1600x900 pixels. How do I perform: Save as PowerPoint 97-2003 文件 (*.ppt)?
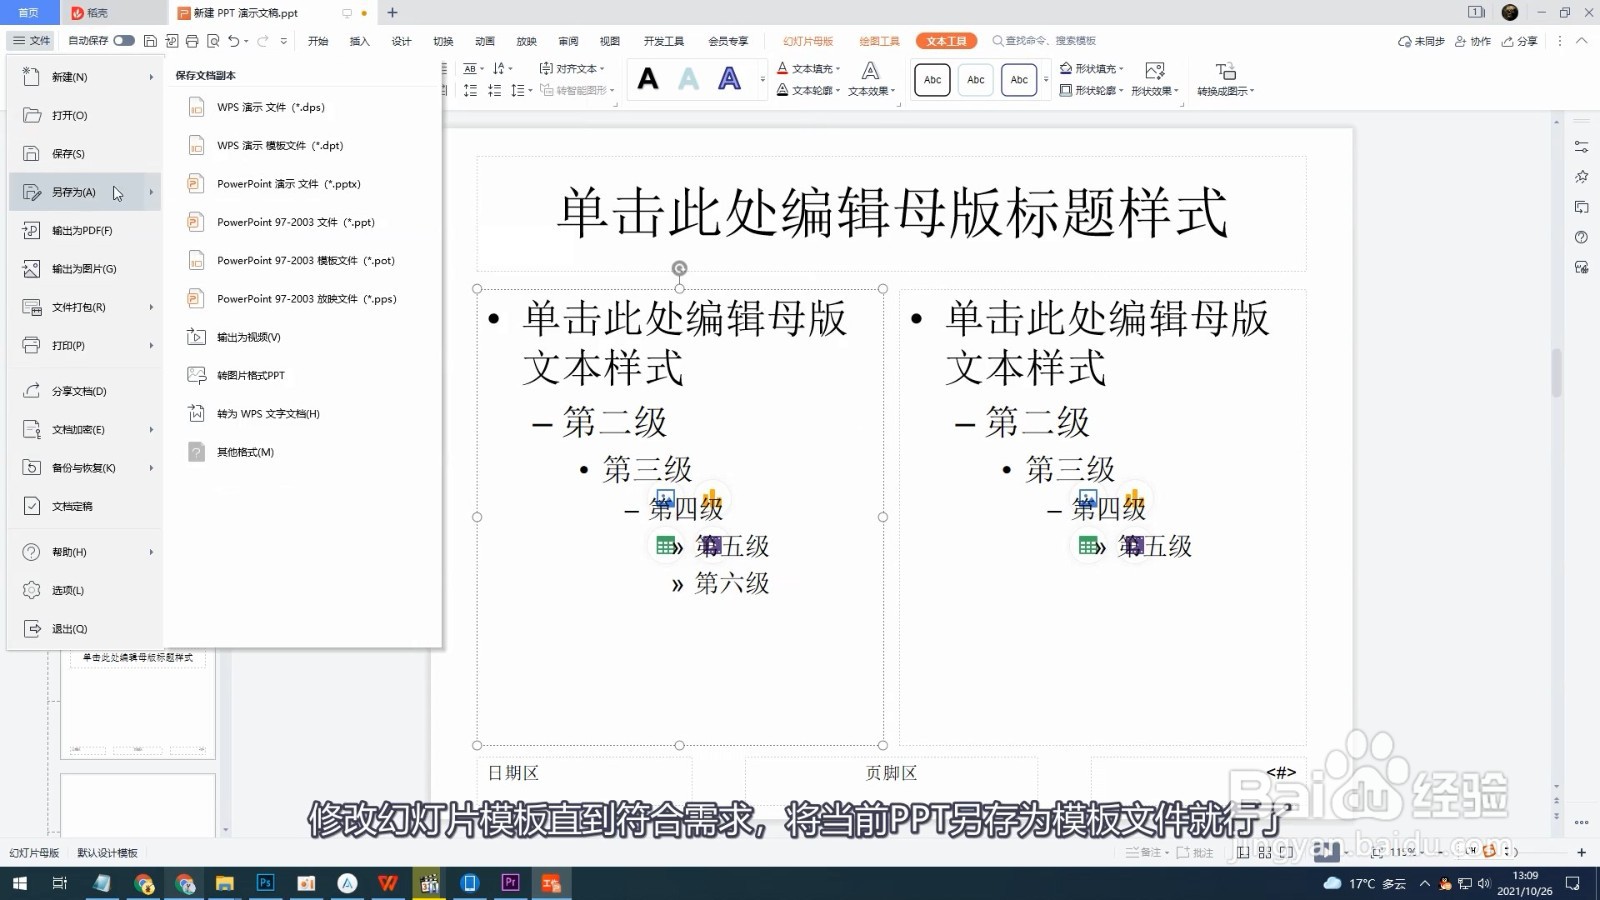tap(303, 222)
